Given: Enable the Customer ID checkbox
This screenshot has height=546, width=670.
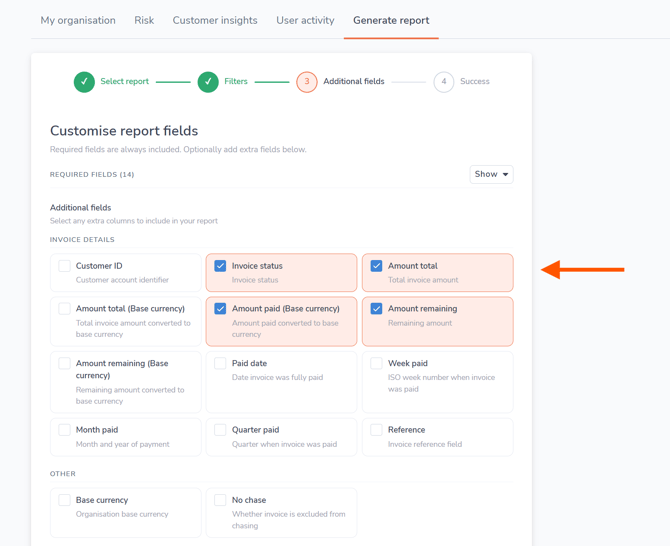Looking at the screenshot, I should point(64,266).
